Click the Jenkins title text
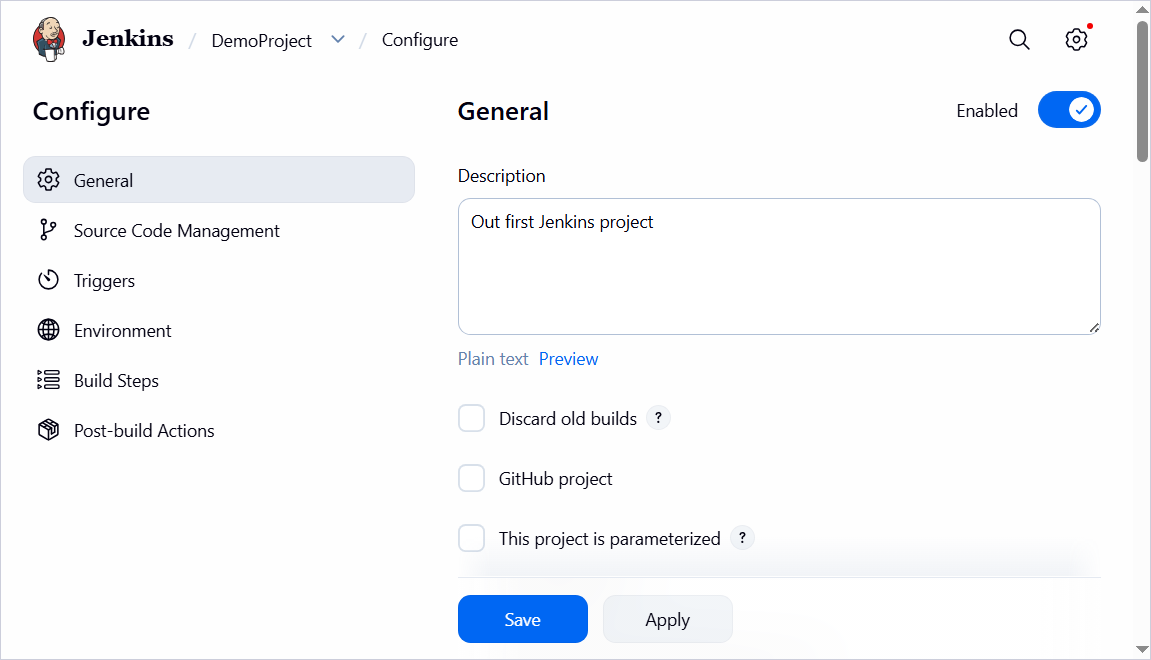Screen dimensions: 1151x660 (128, 38)
